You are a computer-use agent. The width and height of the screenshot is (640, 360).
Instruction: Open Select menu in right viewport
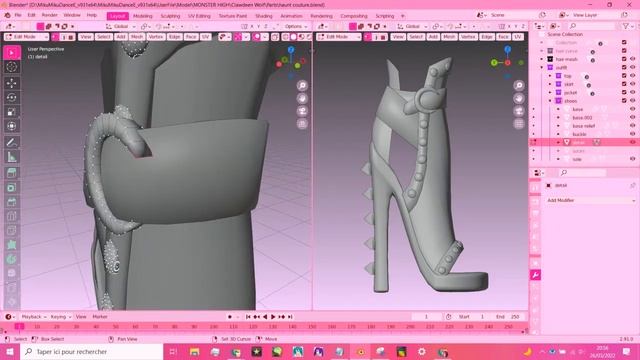(x=416, y=37)
